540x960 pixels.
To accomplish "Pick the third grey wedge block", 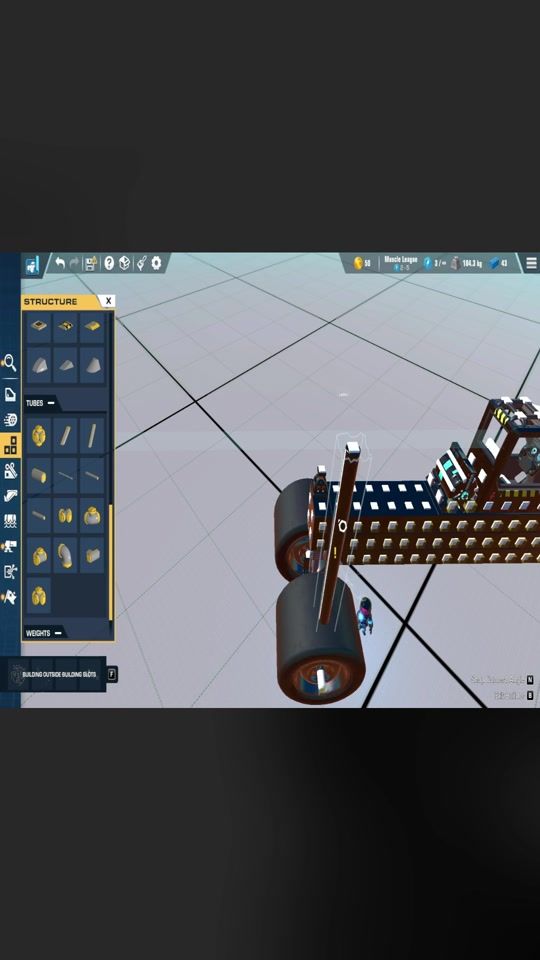I will coord(92,365).
